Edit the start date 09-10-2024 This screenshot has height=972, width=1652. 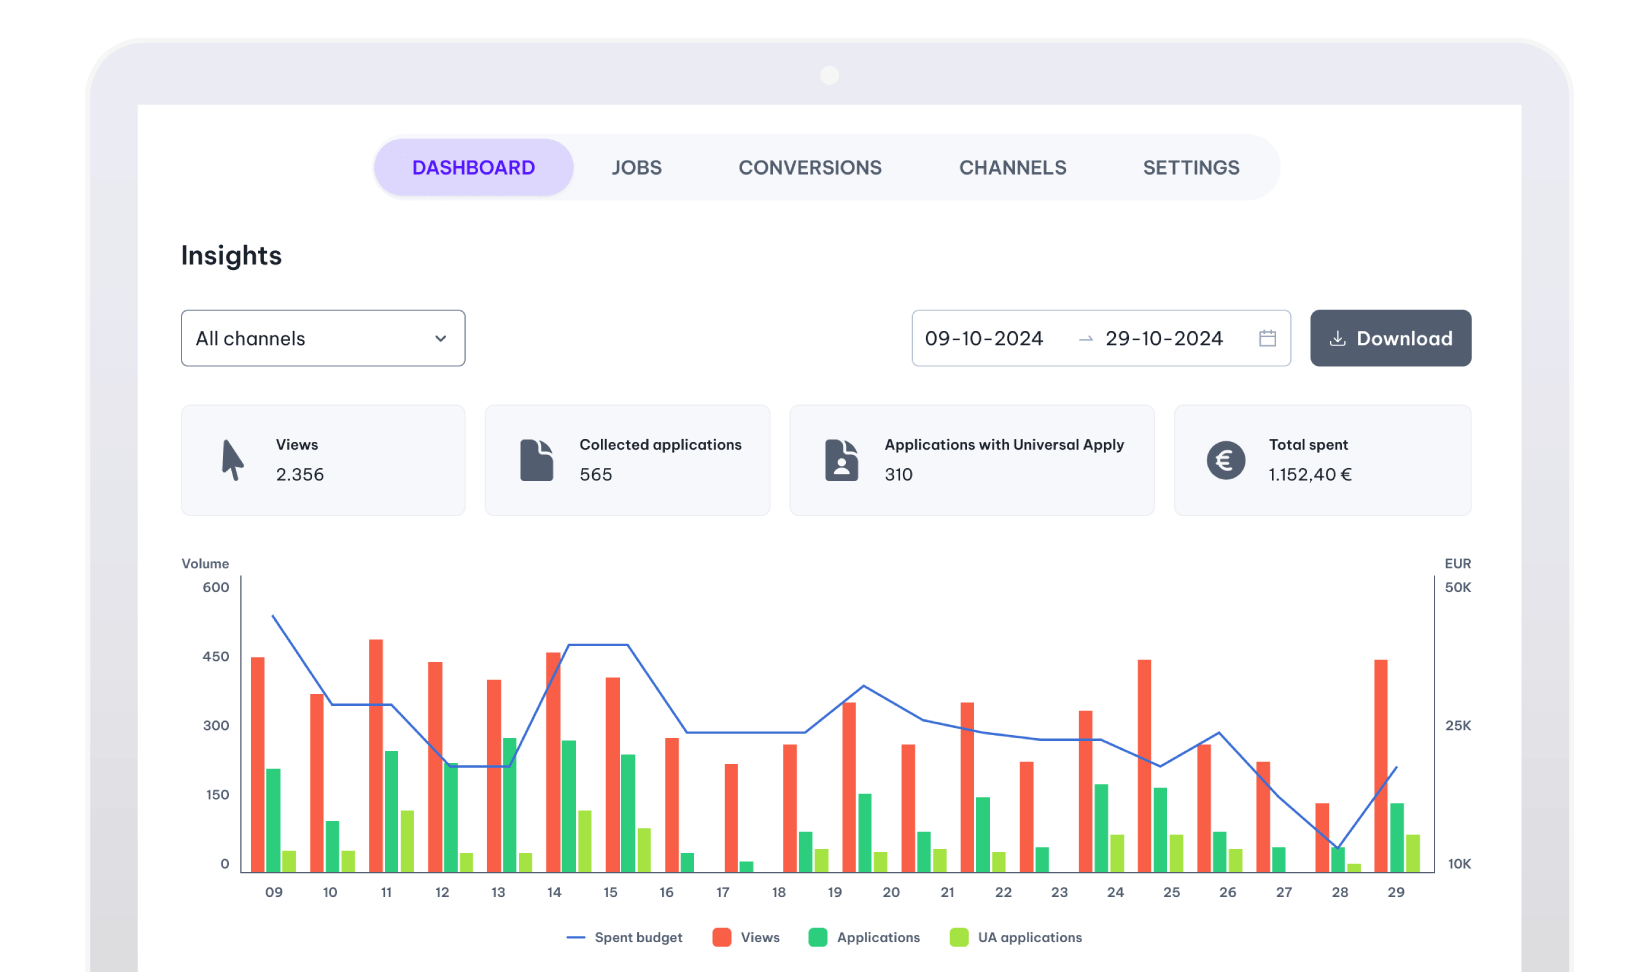(x=984, y=338)
